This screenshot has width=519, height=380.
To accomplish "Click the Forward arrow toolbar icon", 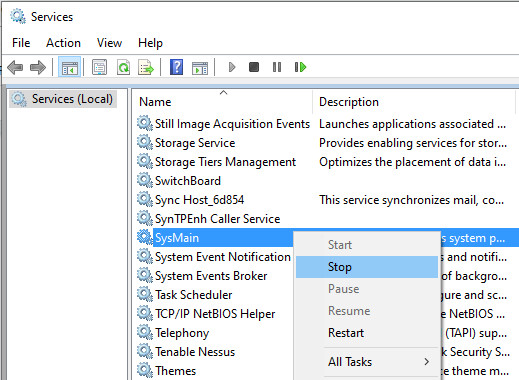I will click(38, 68).
